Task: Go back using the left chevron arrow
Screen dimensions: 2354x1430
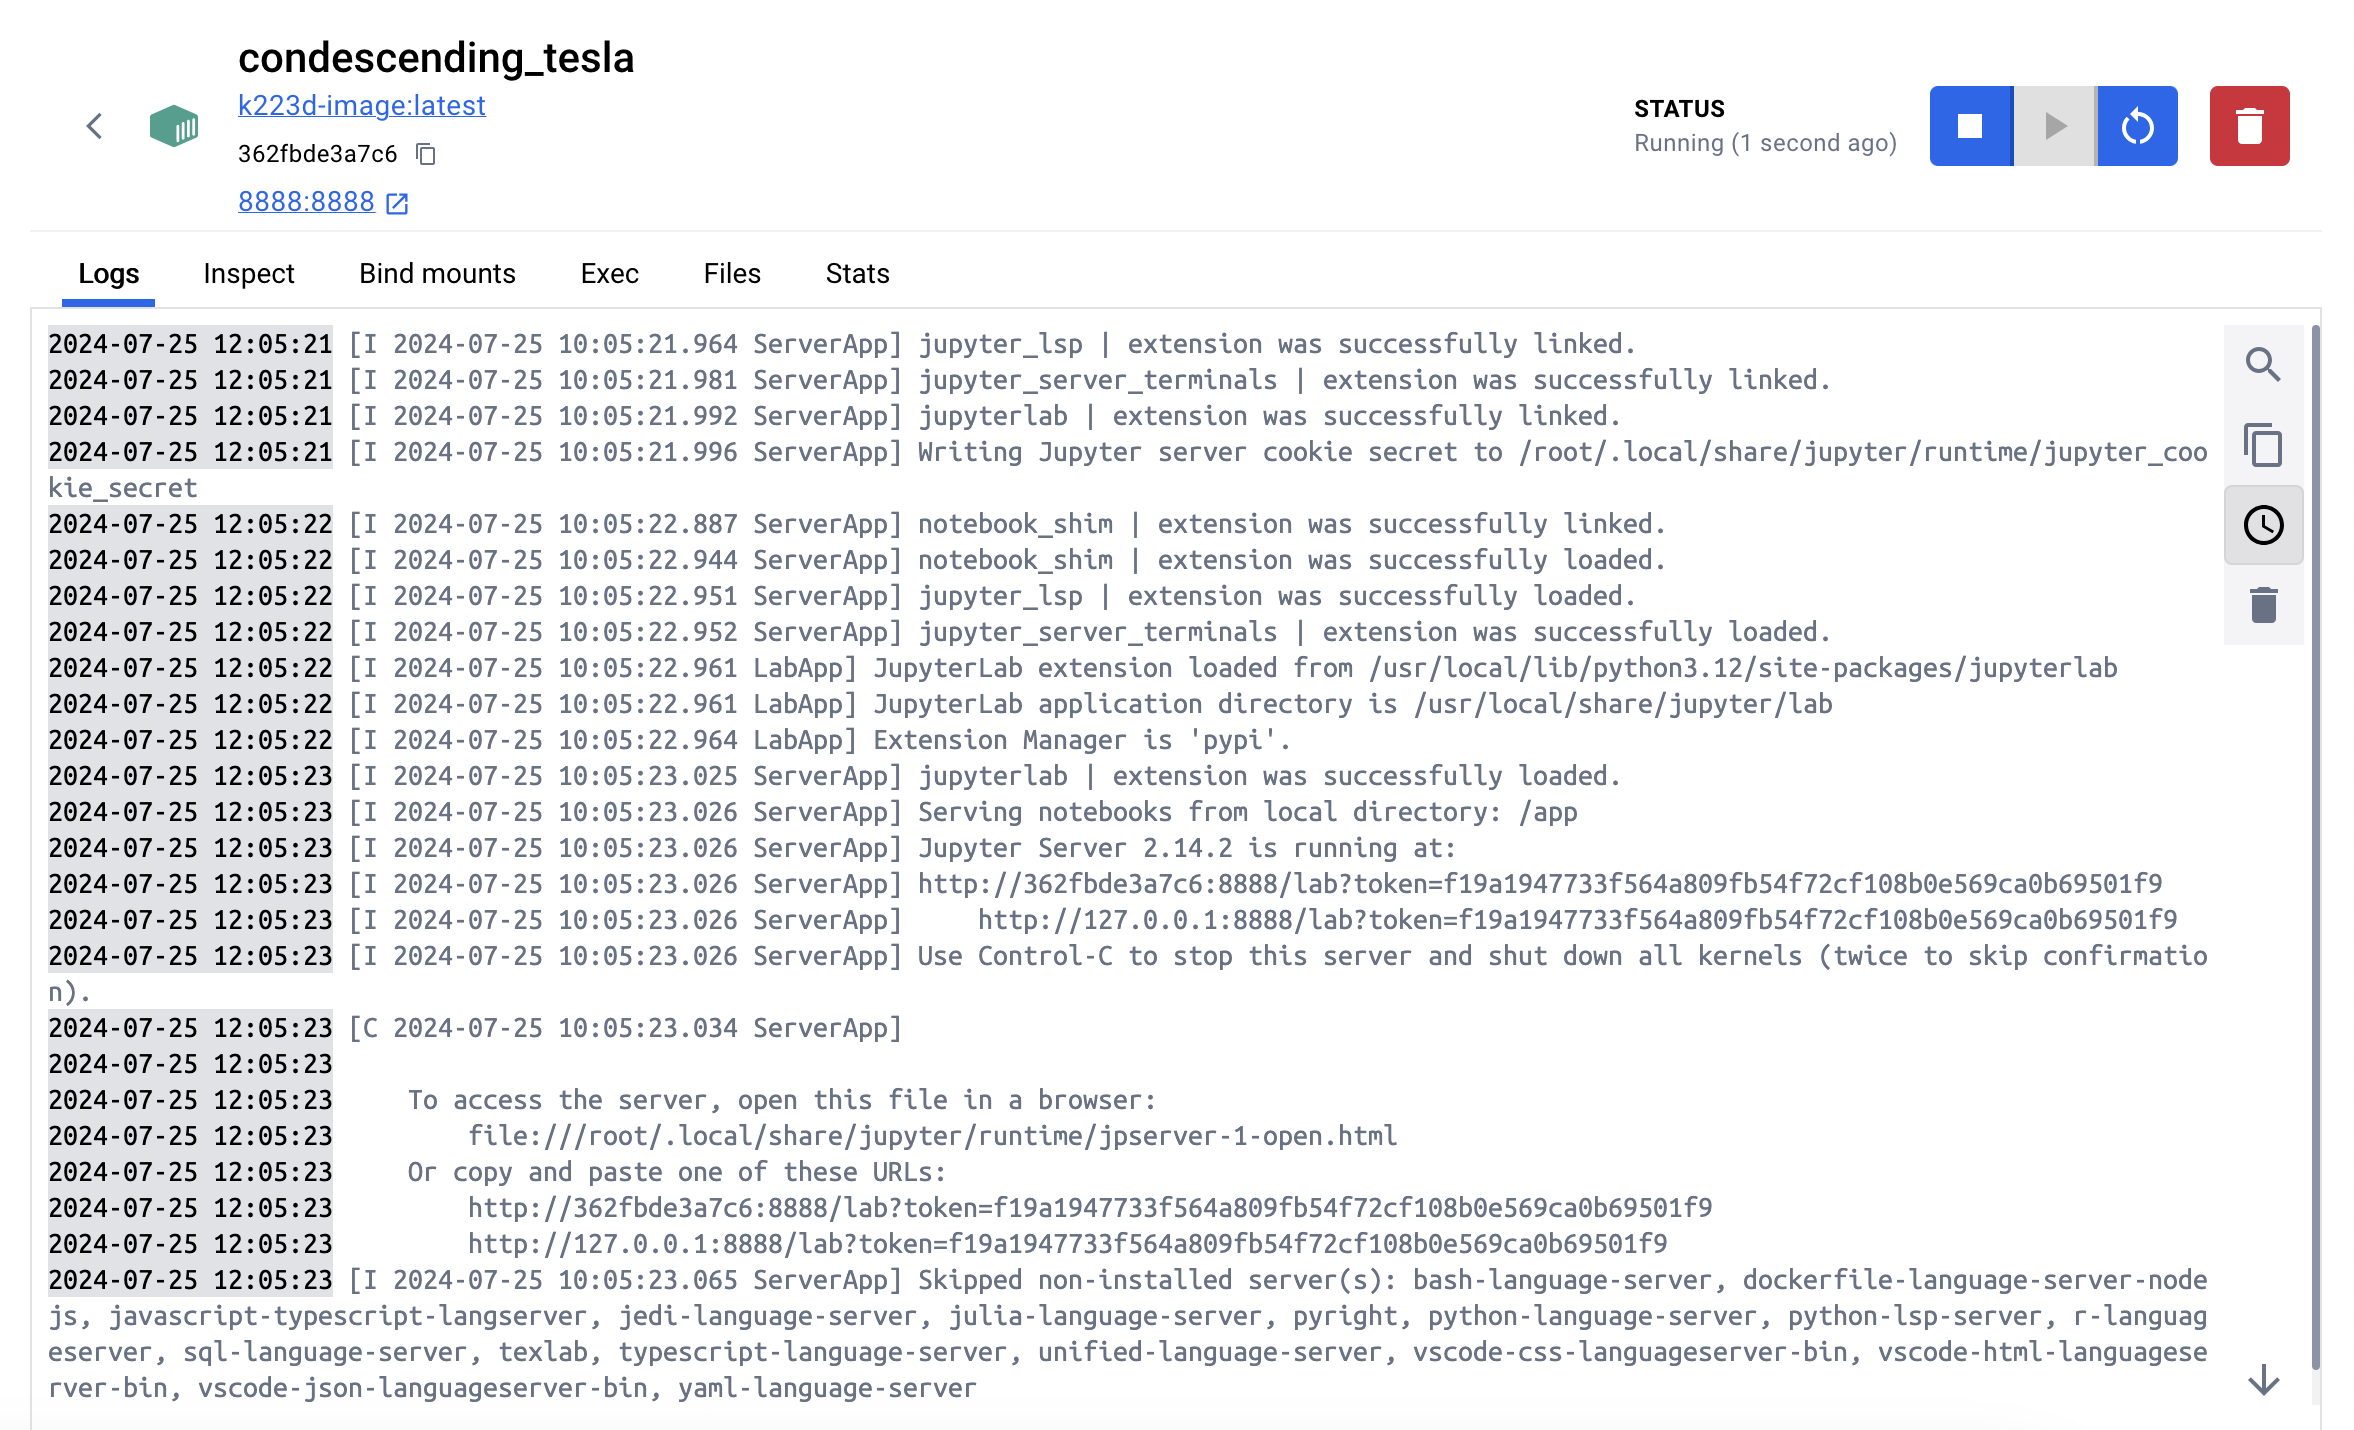Action: click(95, 126)
